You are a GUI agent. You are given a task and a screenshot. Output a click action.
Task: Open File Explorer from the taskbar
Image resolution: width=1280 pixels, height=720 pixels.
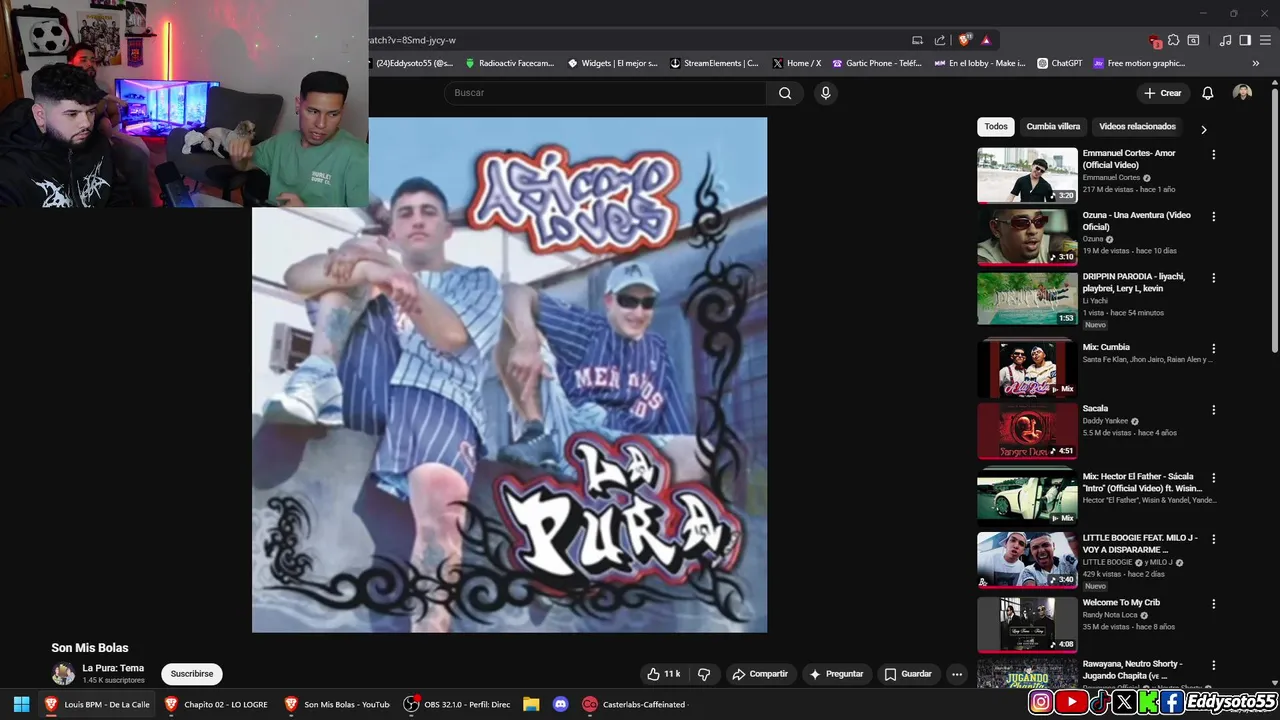(531, 704)
